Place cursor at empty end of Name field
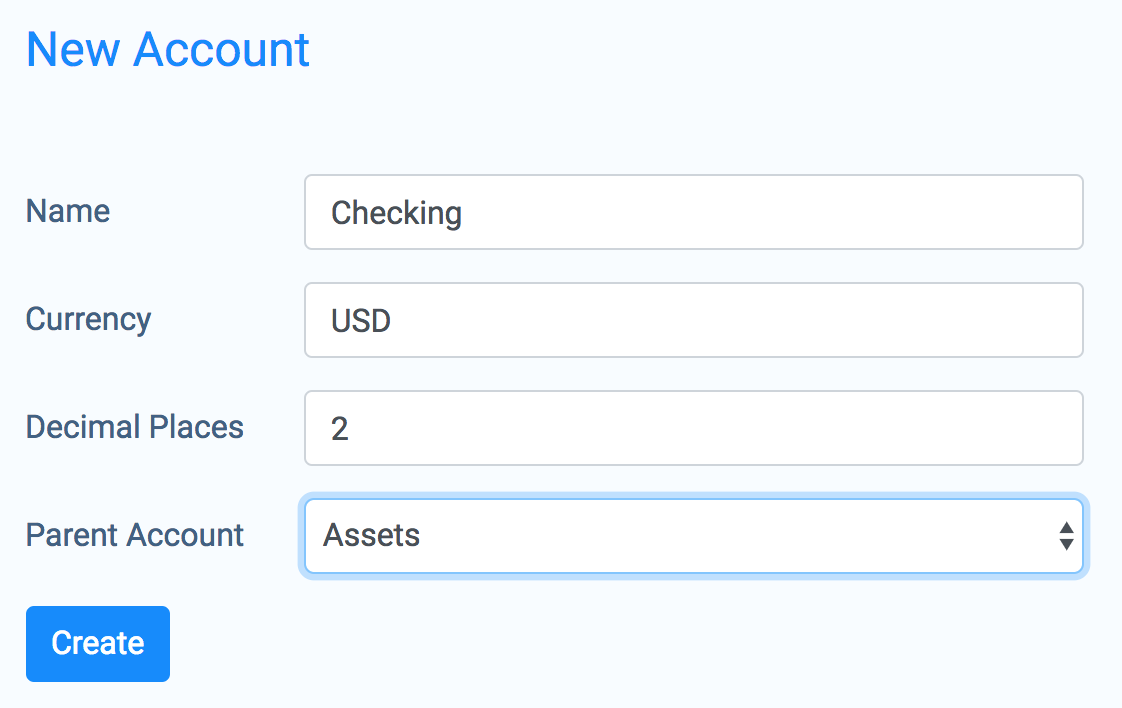This screenshot has width=1122, height=708. coord(773,213)
